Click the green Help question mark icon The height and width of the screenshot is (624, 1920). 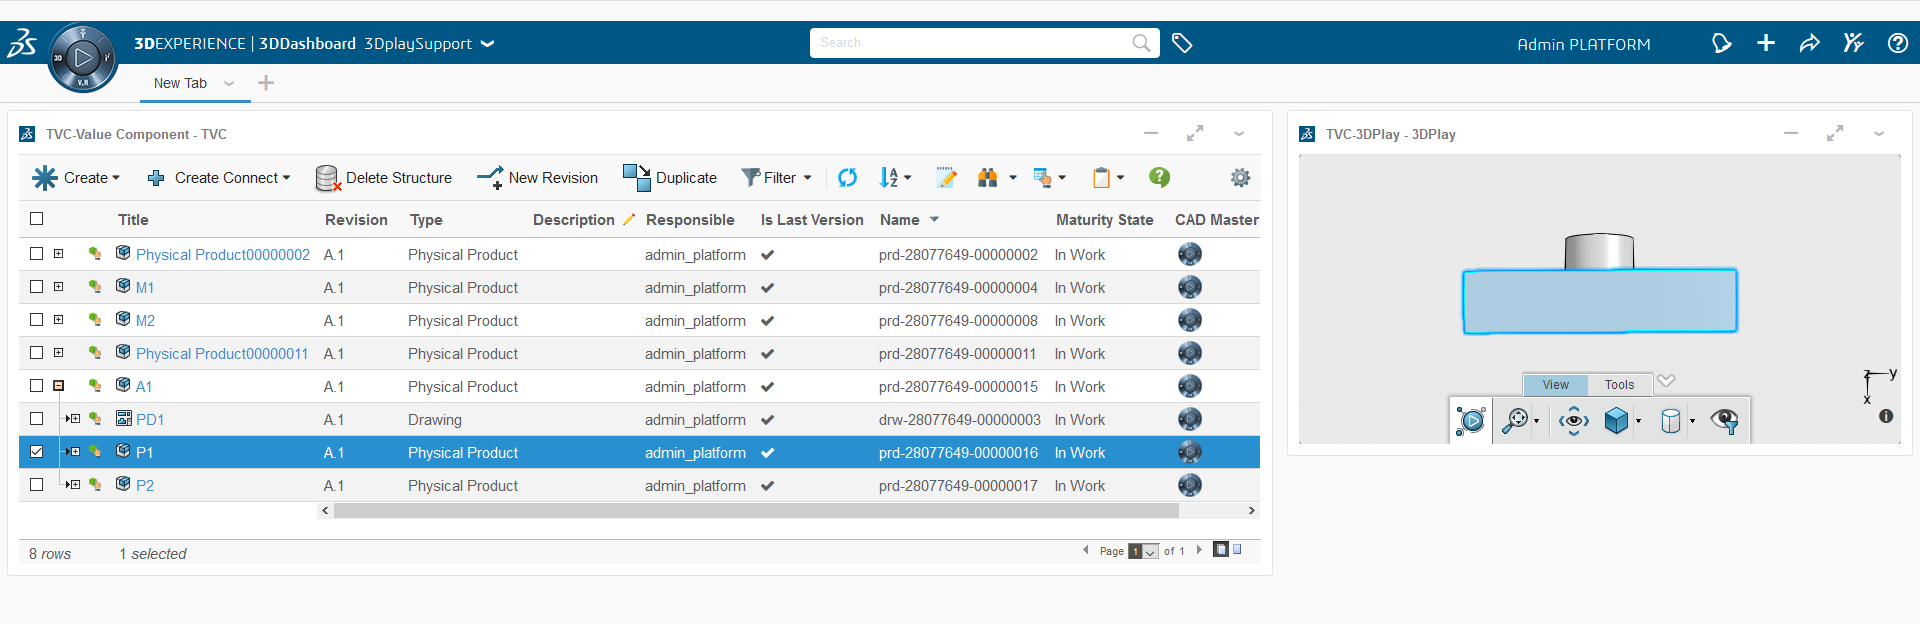(1159, 177)
